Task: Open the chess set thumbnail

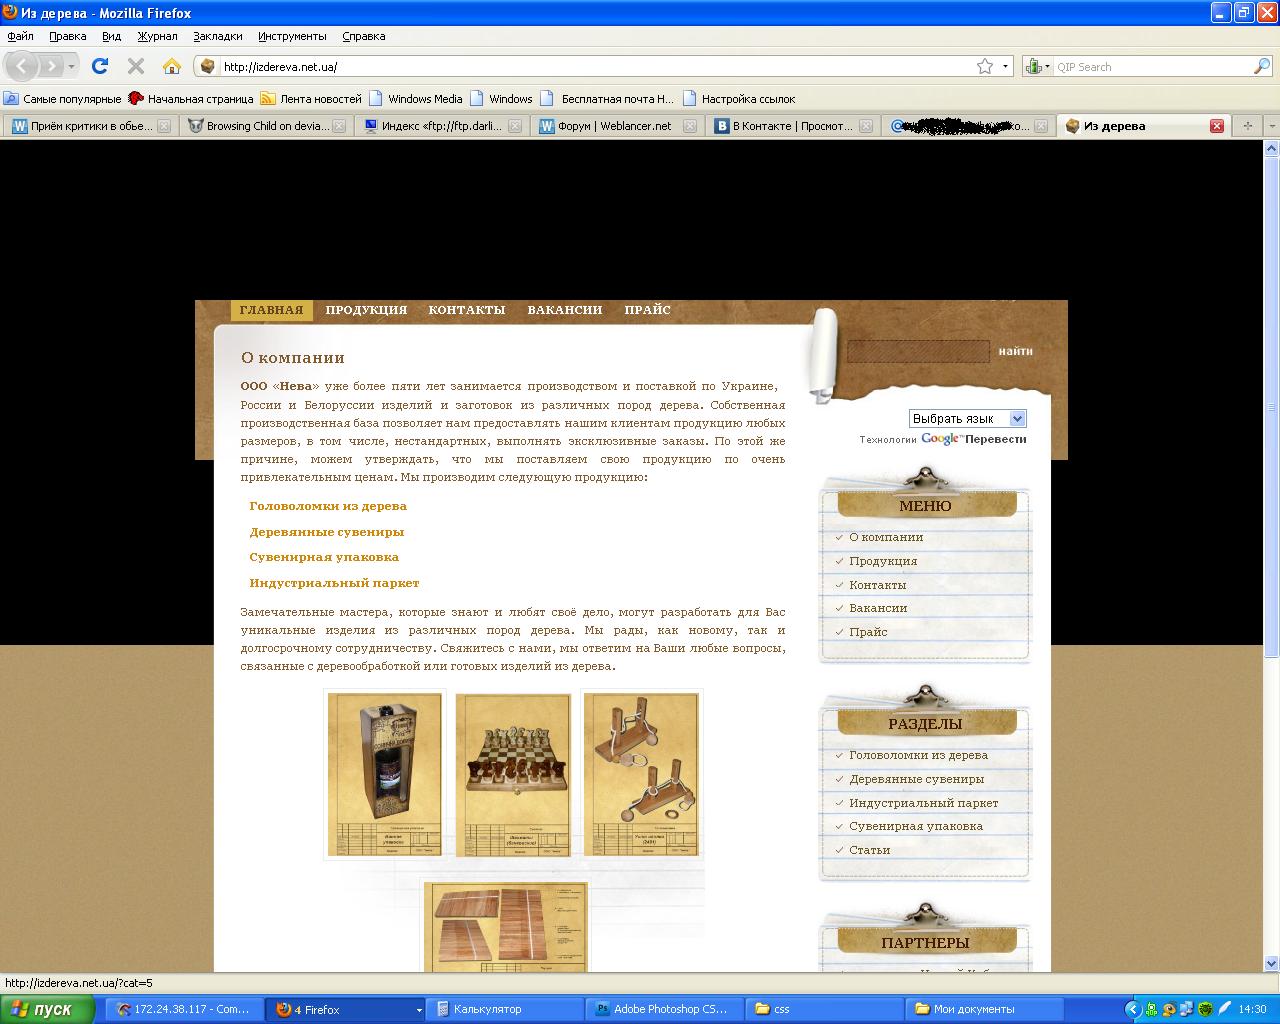Action: tap(513, 774)
